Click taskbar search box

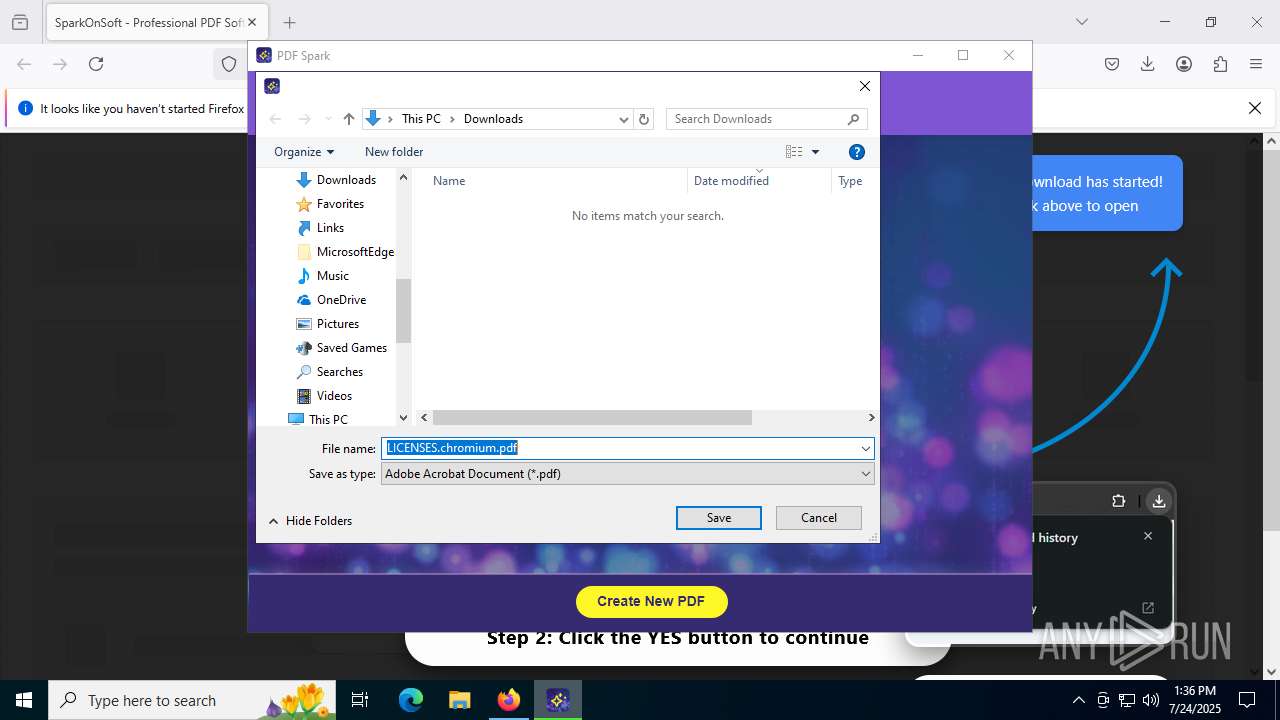click(192, 700)
